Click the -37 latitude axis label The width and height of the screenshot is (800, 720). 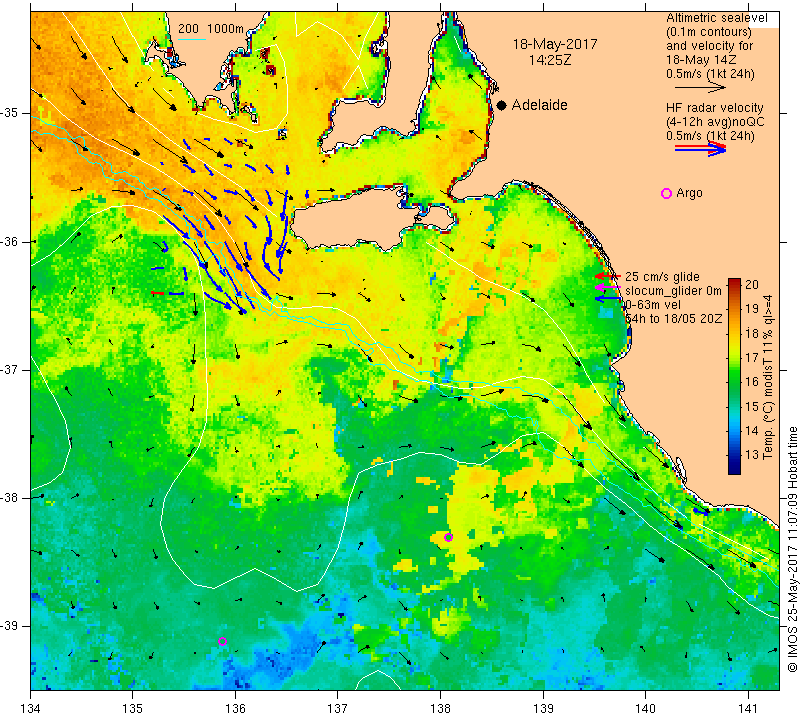click(10, 369)
